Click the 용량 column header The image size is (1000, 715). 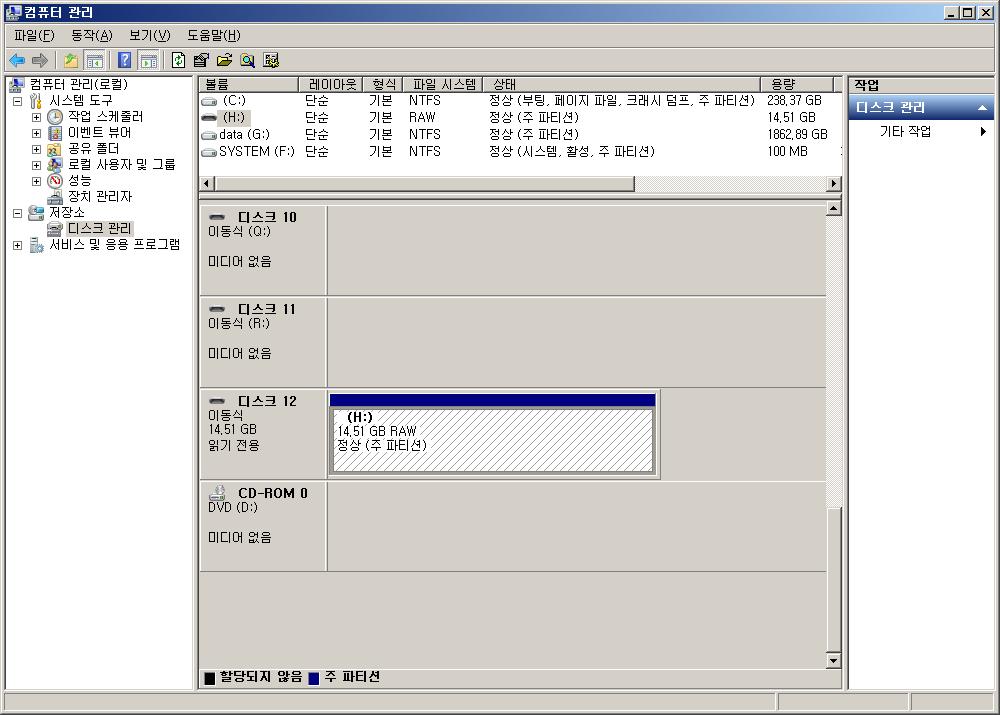[x=795, y=85]
